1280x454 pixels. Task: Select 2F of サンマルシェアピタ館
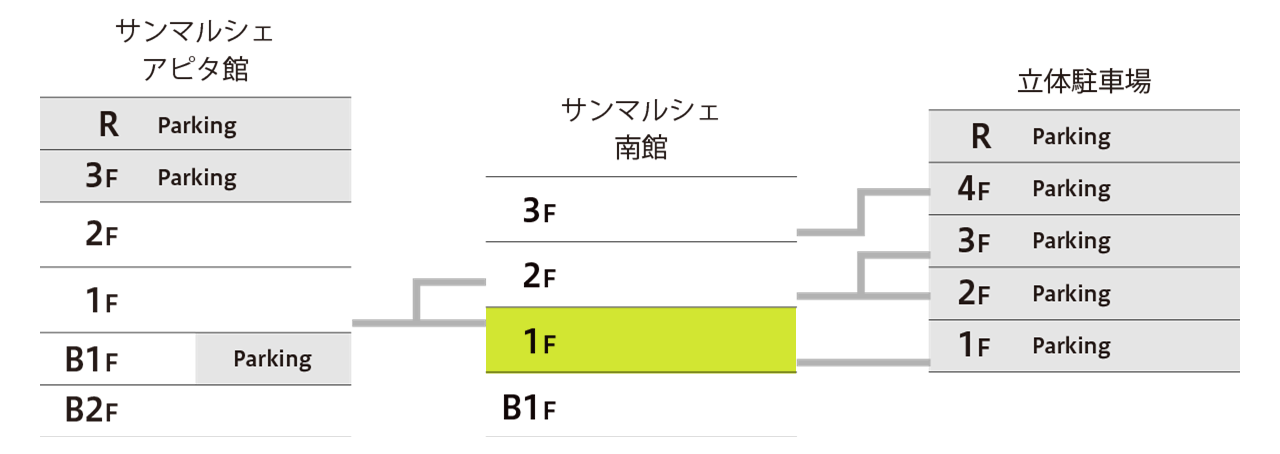tap(196, 234)
